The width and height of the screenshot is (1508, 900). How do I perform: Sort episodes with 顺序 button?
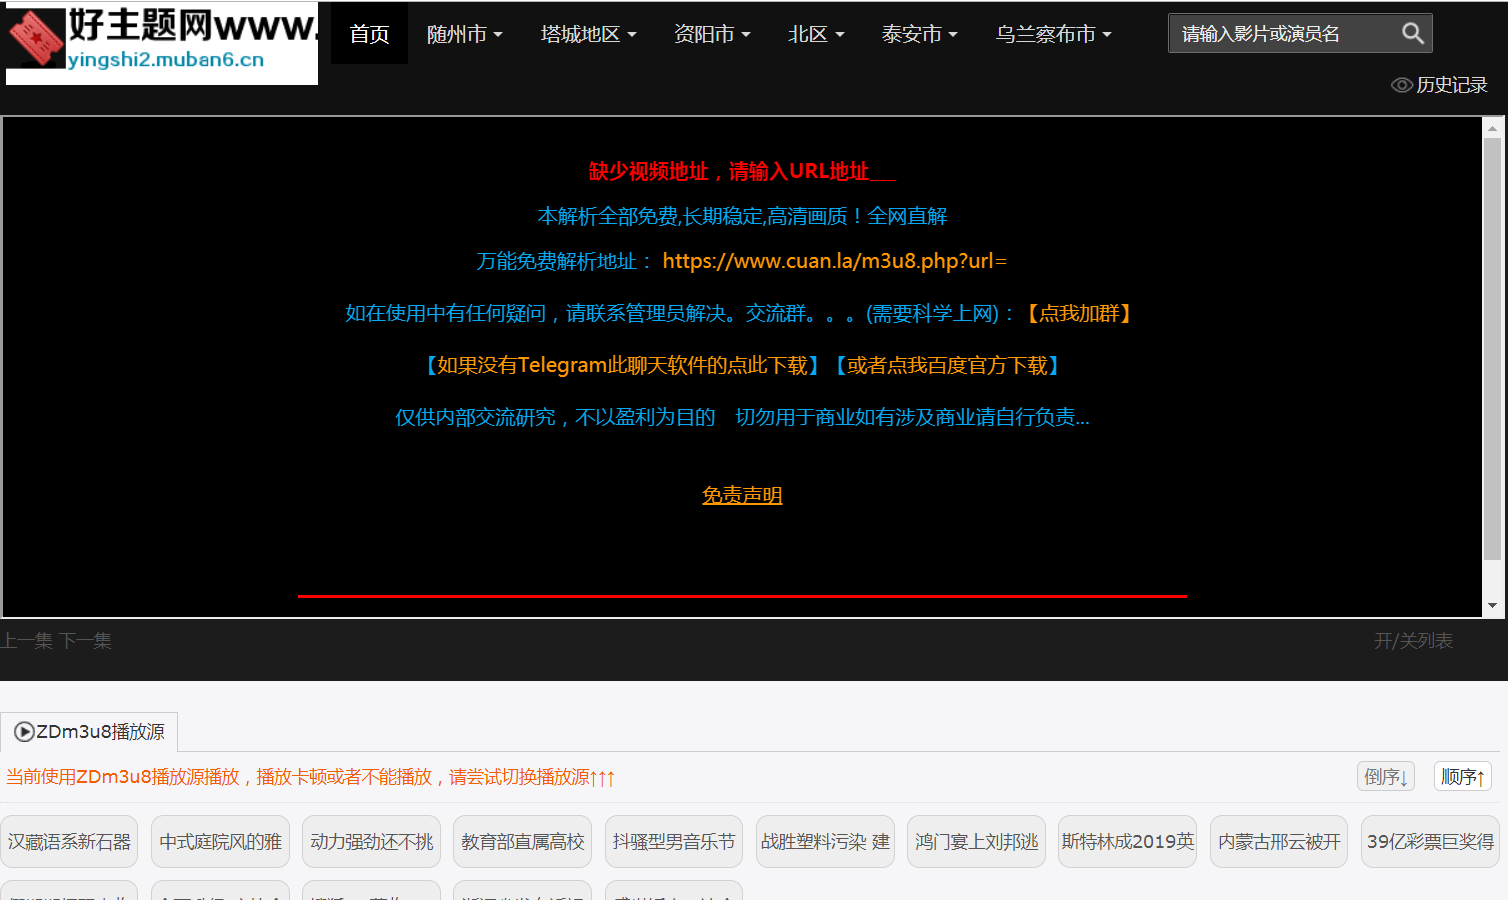pyautogui.click(x=1462, y=777)
